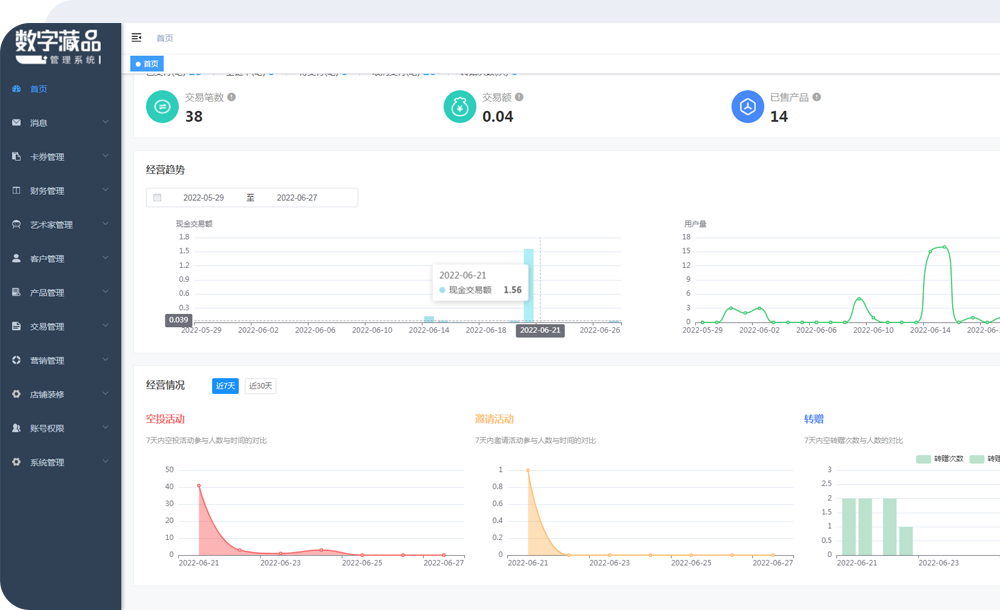Click the 产品管理 sidebar icon
Screen dimensions: 1000x610
click(x=17, y=292)
